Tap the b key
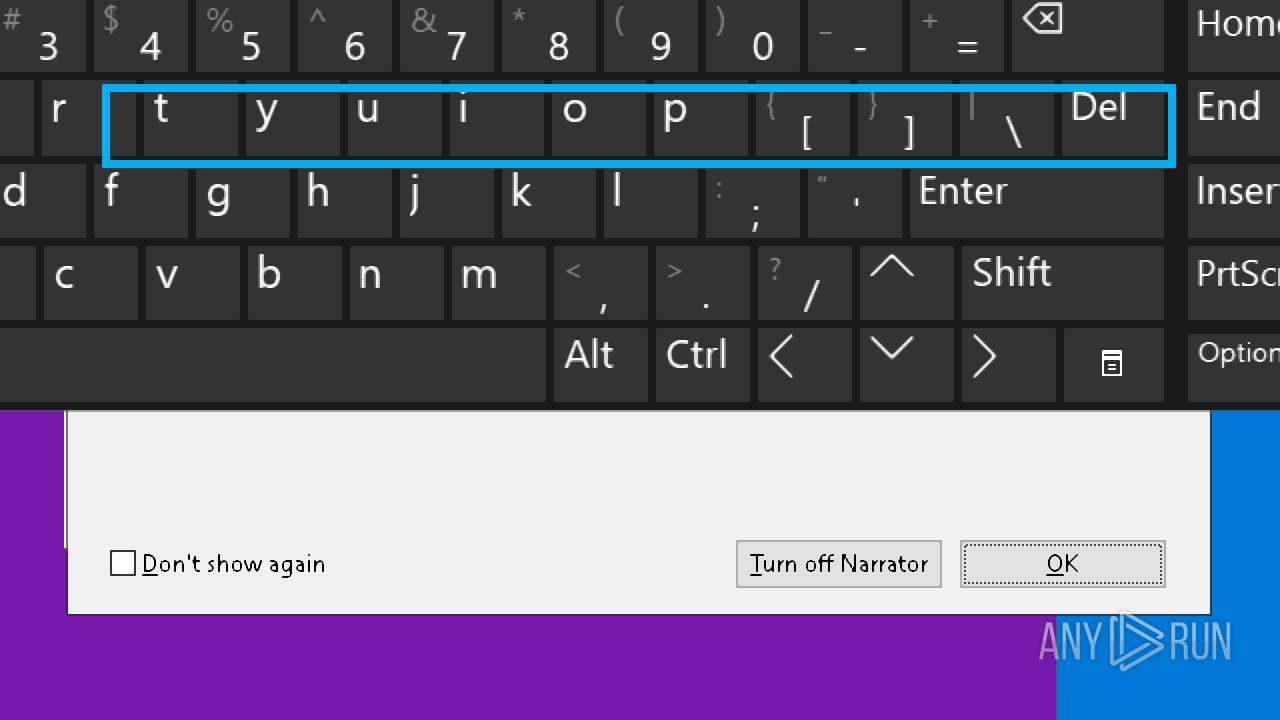This screenshot has width=1280, height=720. (x=293, y=283)
